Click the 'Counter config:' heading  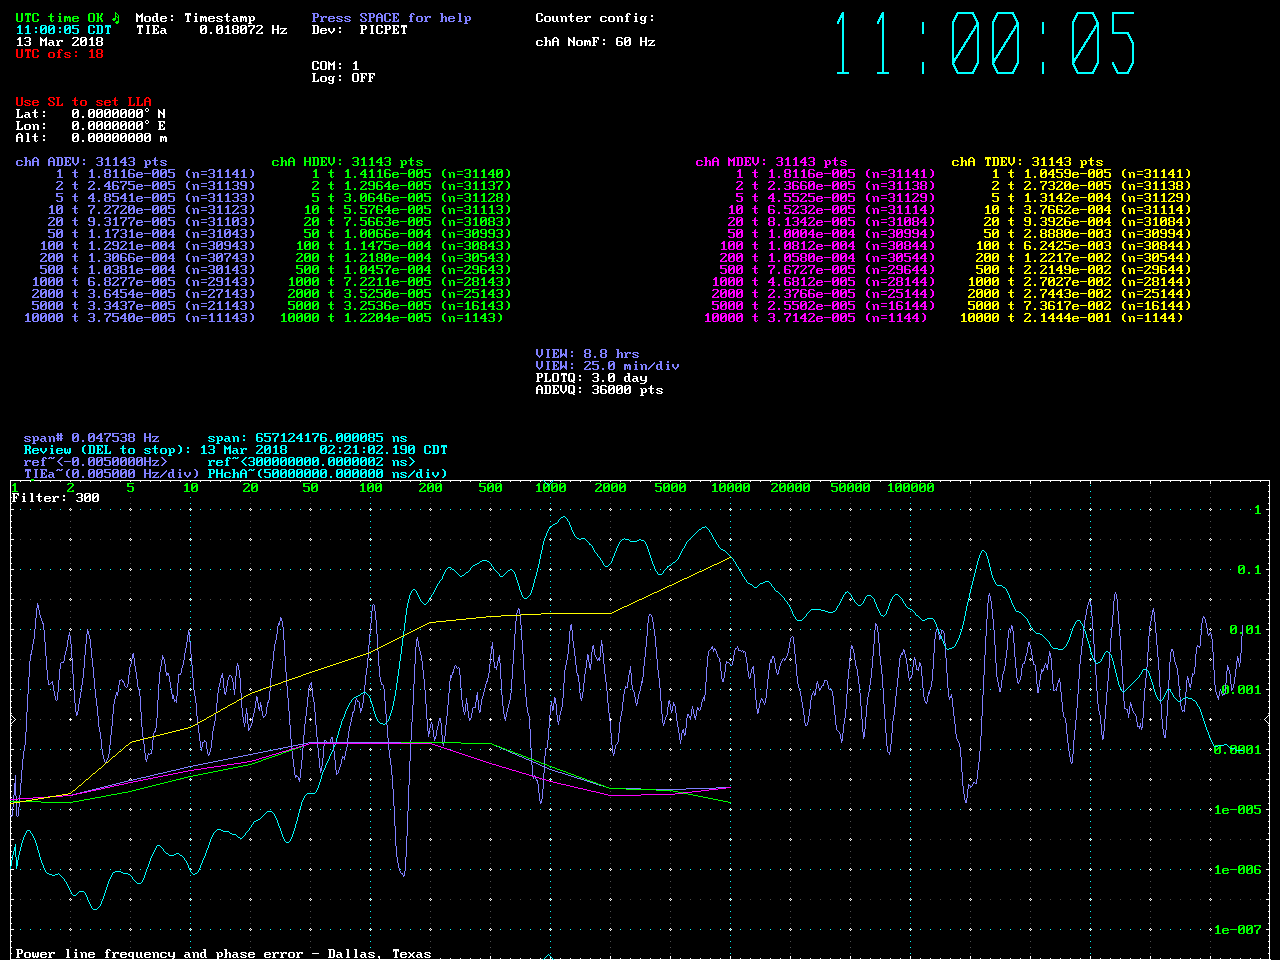pos(595,18)
